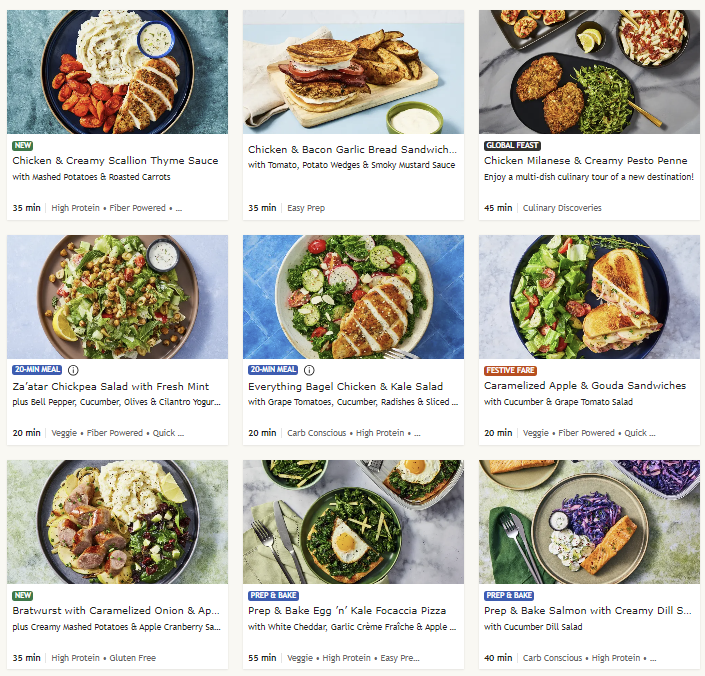
Task: Select the Caramelized Apple & Gouda Sandwiches image
Action: (x=589, y=297)
